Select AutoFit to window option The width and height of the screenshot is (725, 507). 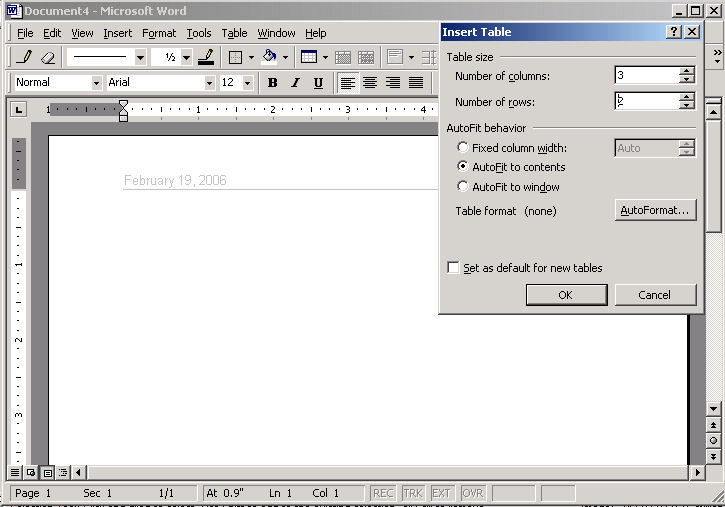463,187
